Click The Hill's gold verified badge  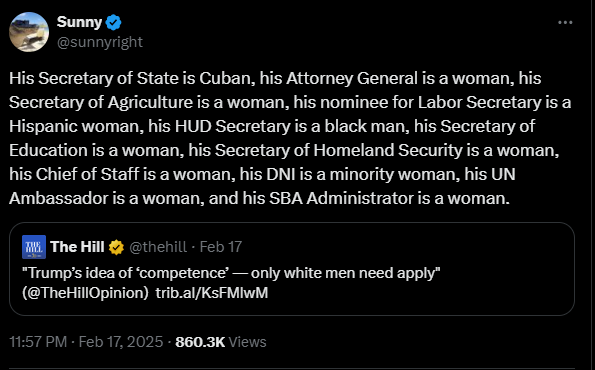[116, 247]
